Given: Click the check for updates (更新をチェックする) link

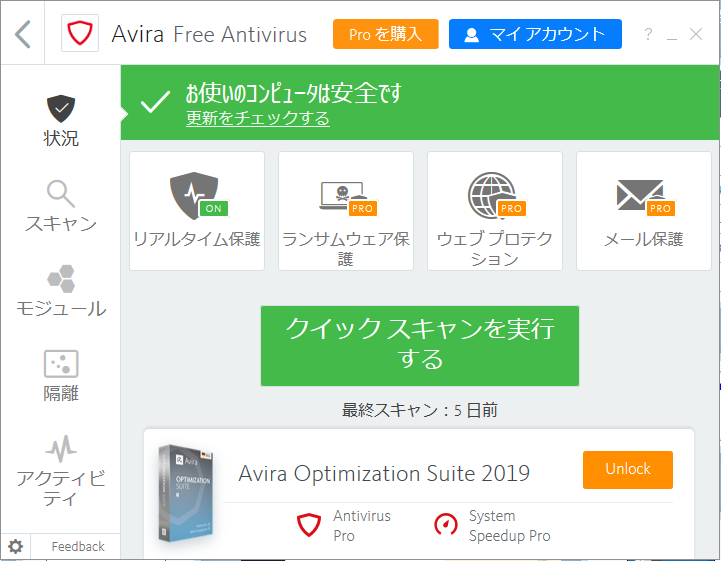Looking at the screenshot, I should tap(258, 118).
